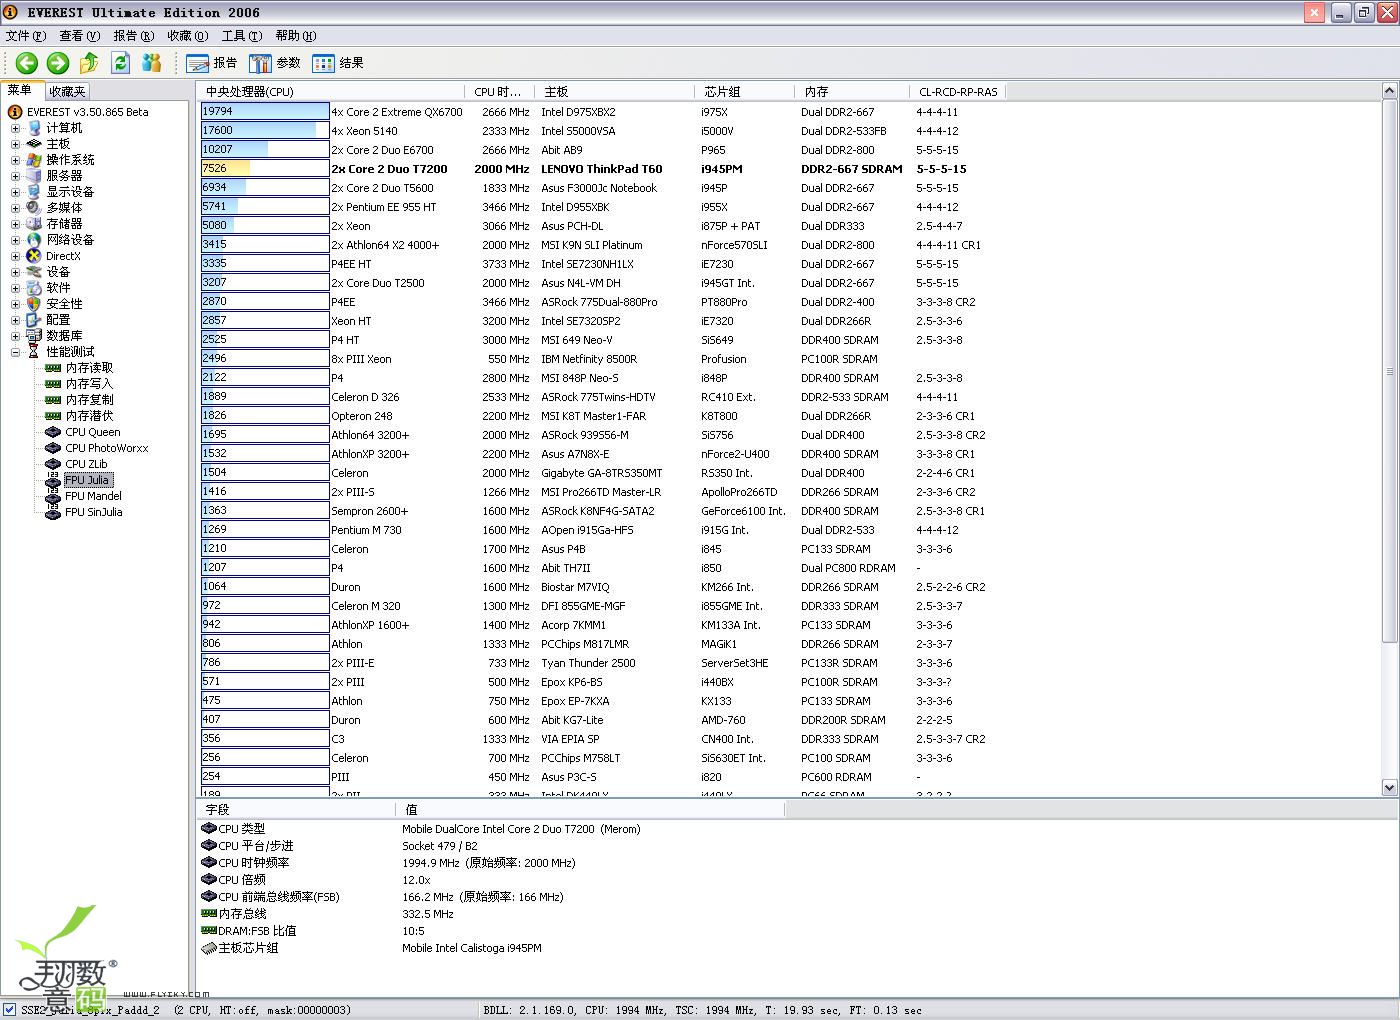The height and width of the screenshot is (1020, 1400).
Task: Click the green Forward arrow
Action: pyautogui.click(x=58, y=63)
